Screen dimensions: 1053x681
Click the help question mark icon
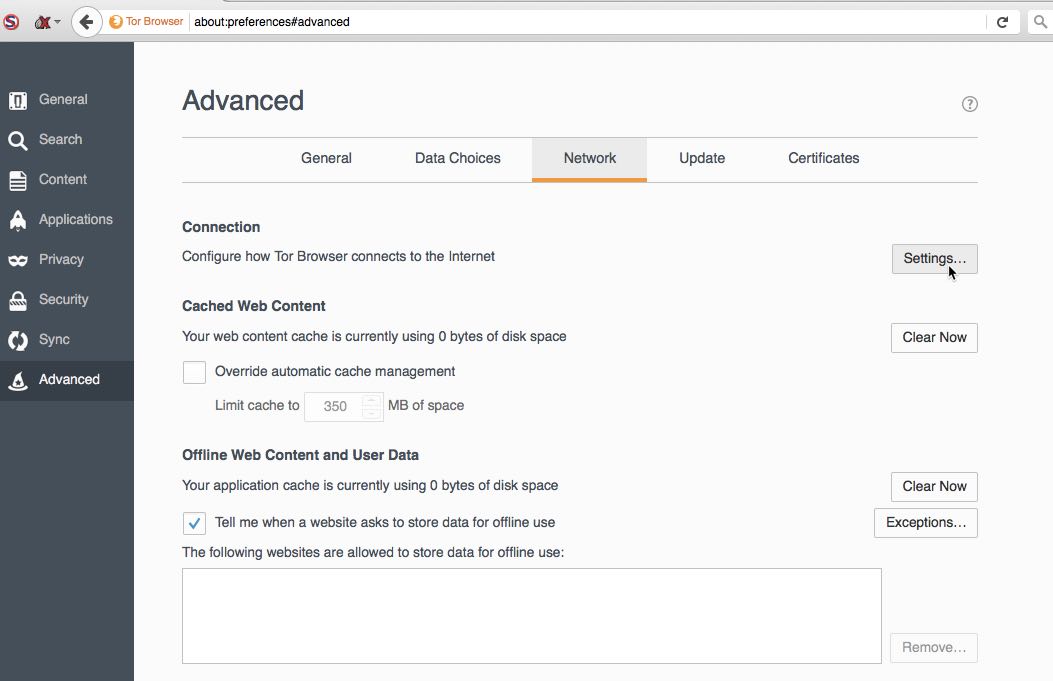(969, 104)
